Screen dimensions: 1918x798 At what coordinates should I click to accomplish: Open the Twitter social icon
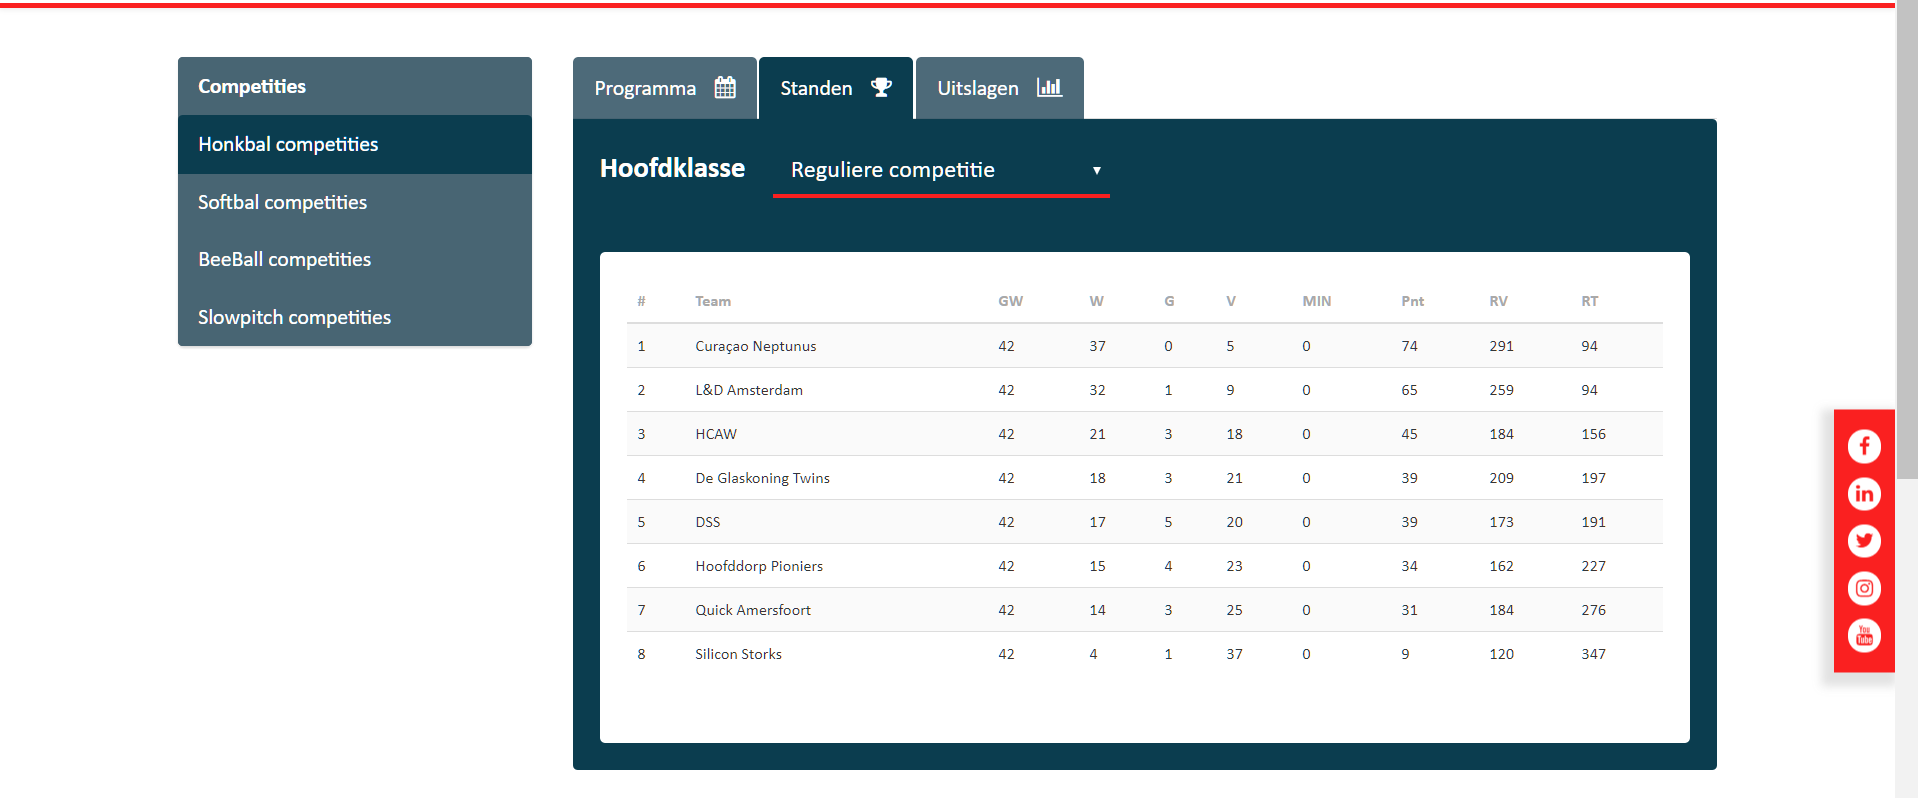click(x=1864, y=541)
